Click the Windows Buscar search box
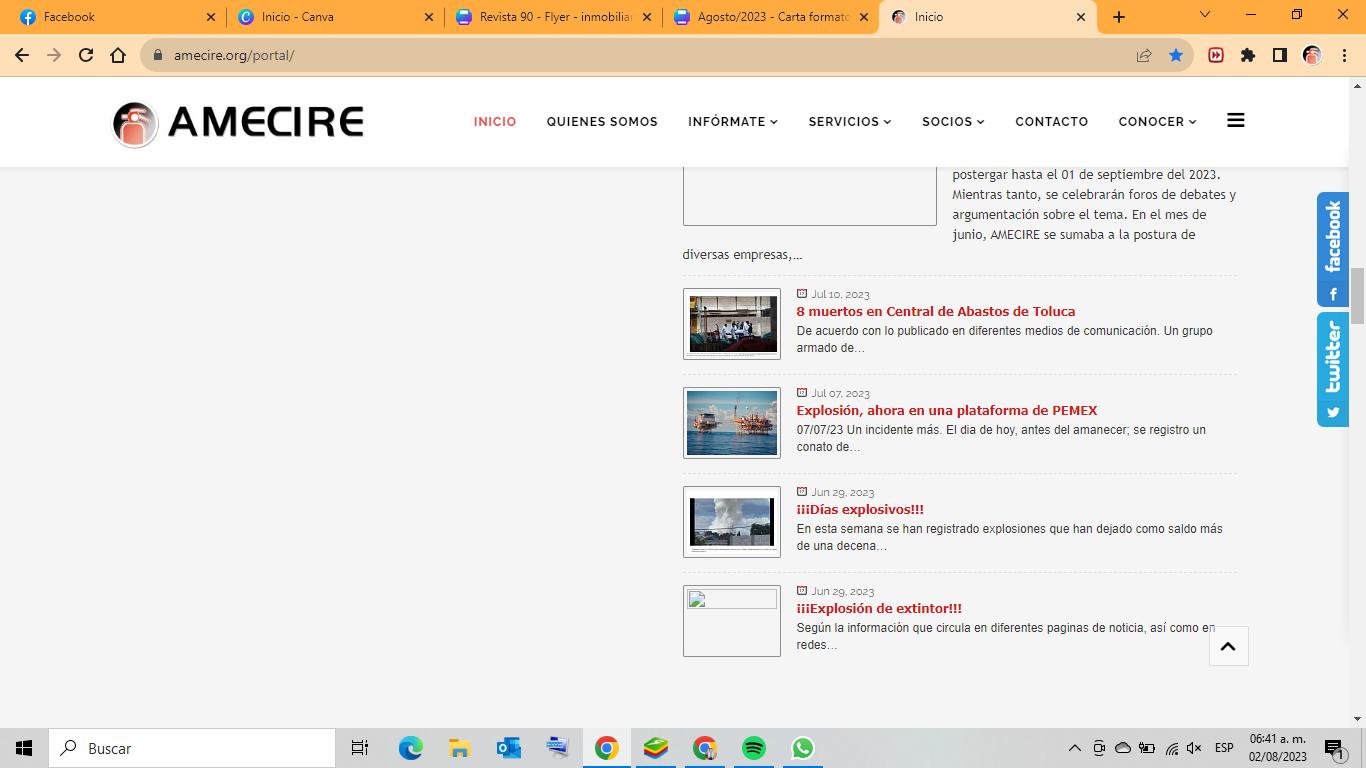Image resolution: width=1366 pixels, height=768 pixels. click(192, 748)
